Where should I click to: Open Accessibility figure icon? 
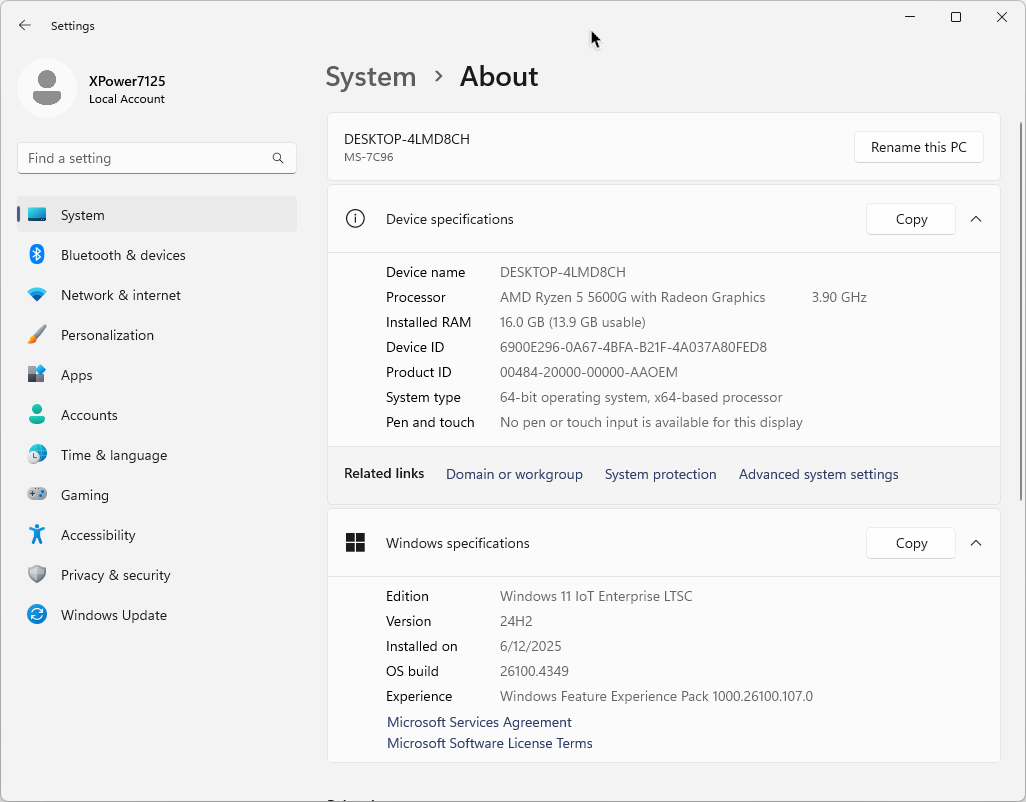[37, 535]
